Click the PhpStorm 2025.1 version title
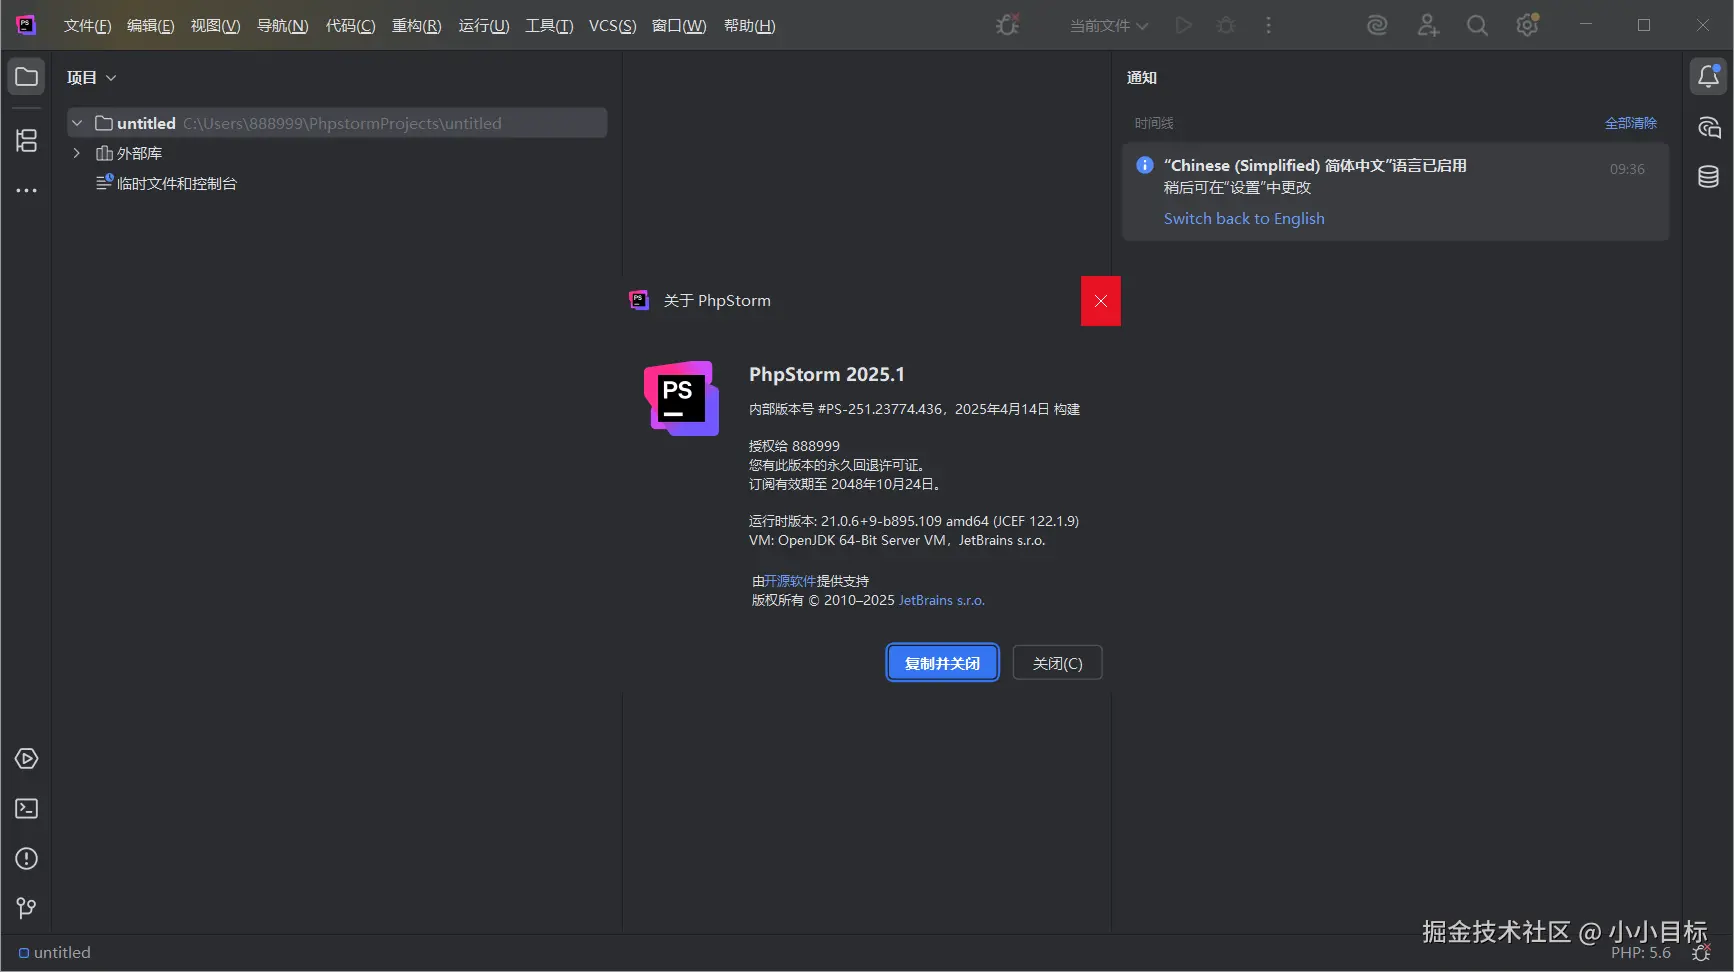Screen dimensions: 1734x972 coord(827,375)
